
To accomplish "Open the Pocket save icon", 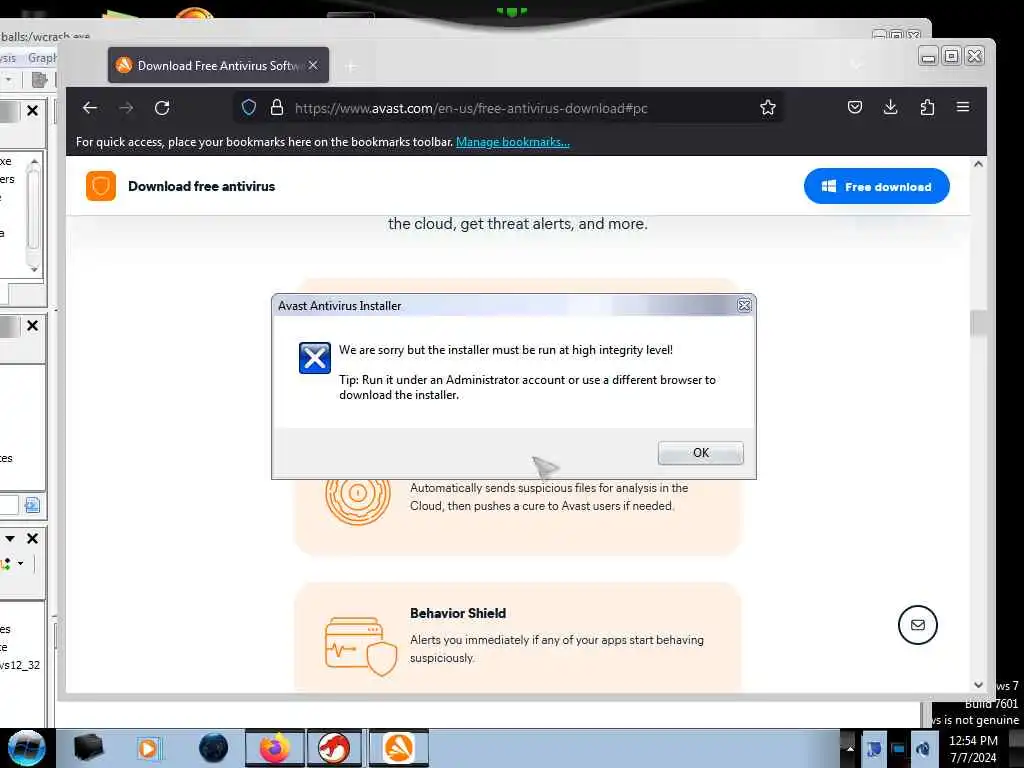I will pyautogui.click(x=855, y=107).
